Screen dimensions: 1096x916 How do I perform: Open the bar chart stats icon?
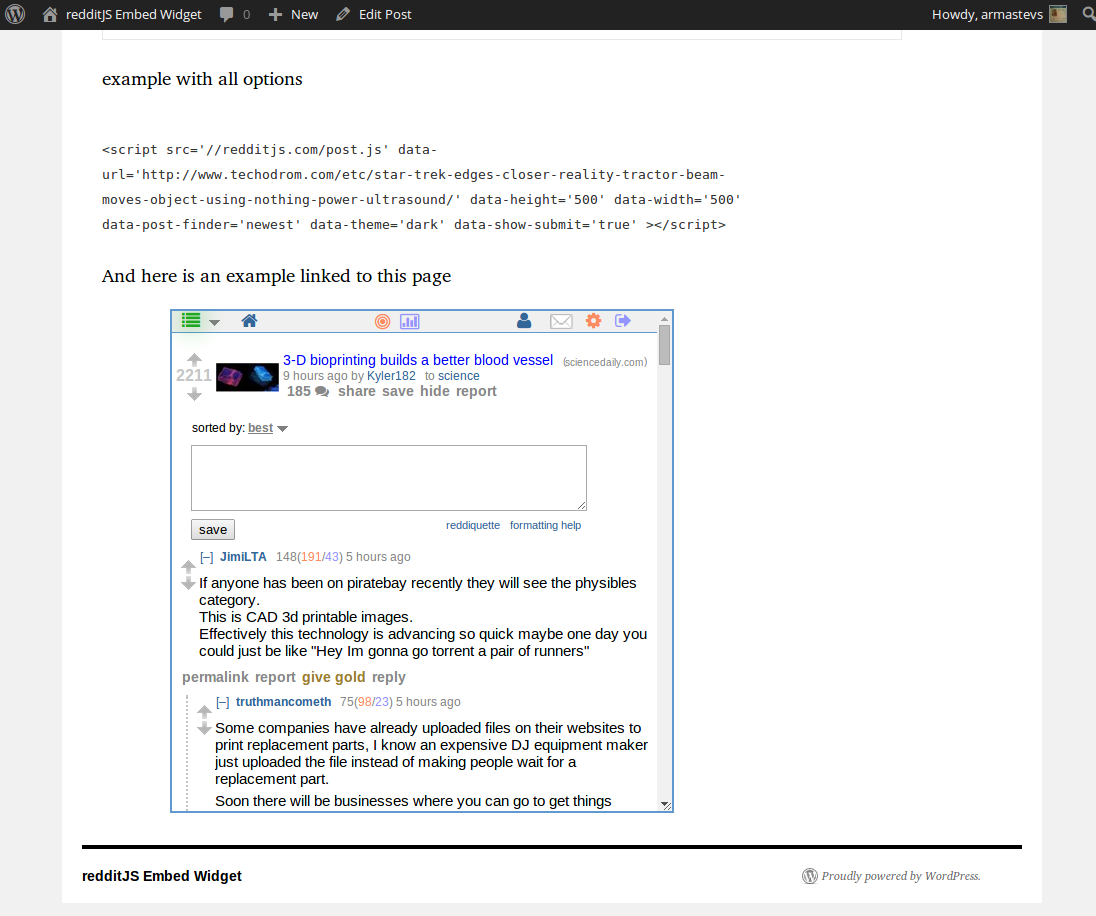[410, 322]
